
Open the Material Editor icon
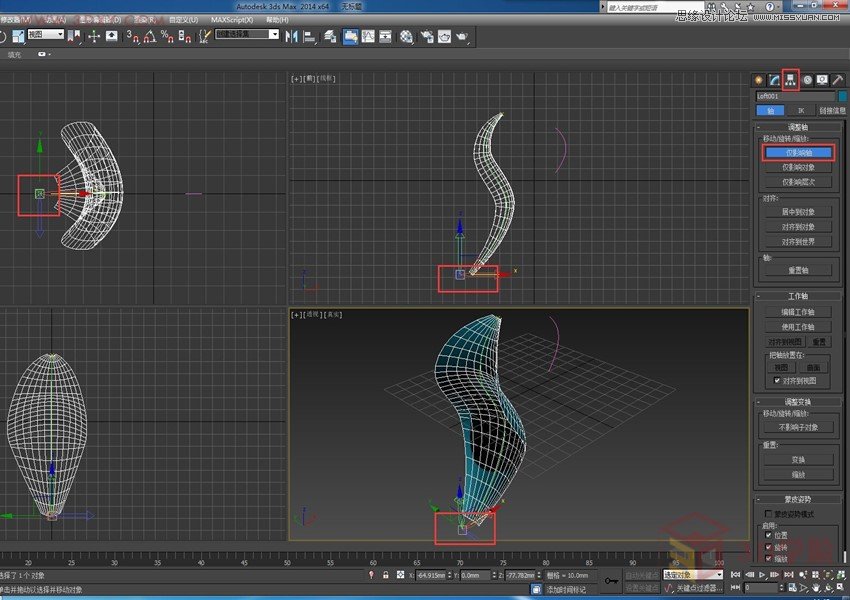407,36
